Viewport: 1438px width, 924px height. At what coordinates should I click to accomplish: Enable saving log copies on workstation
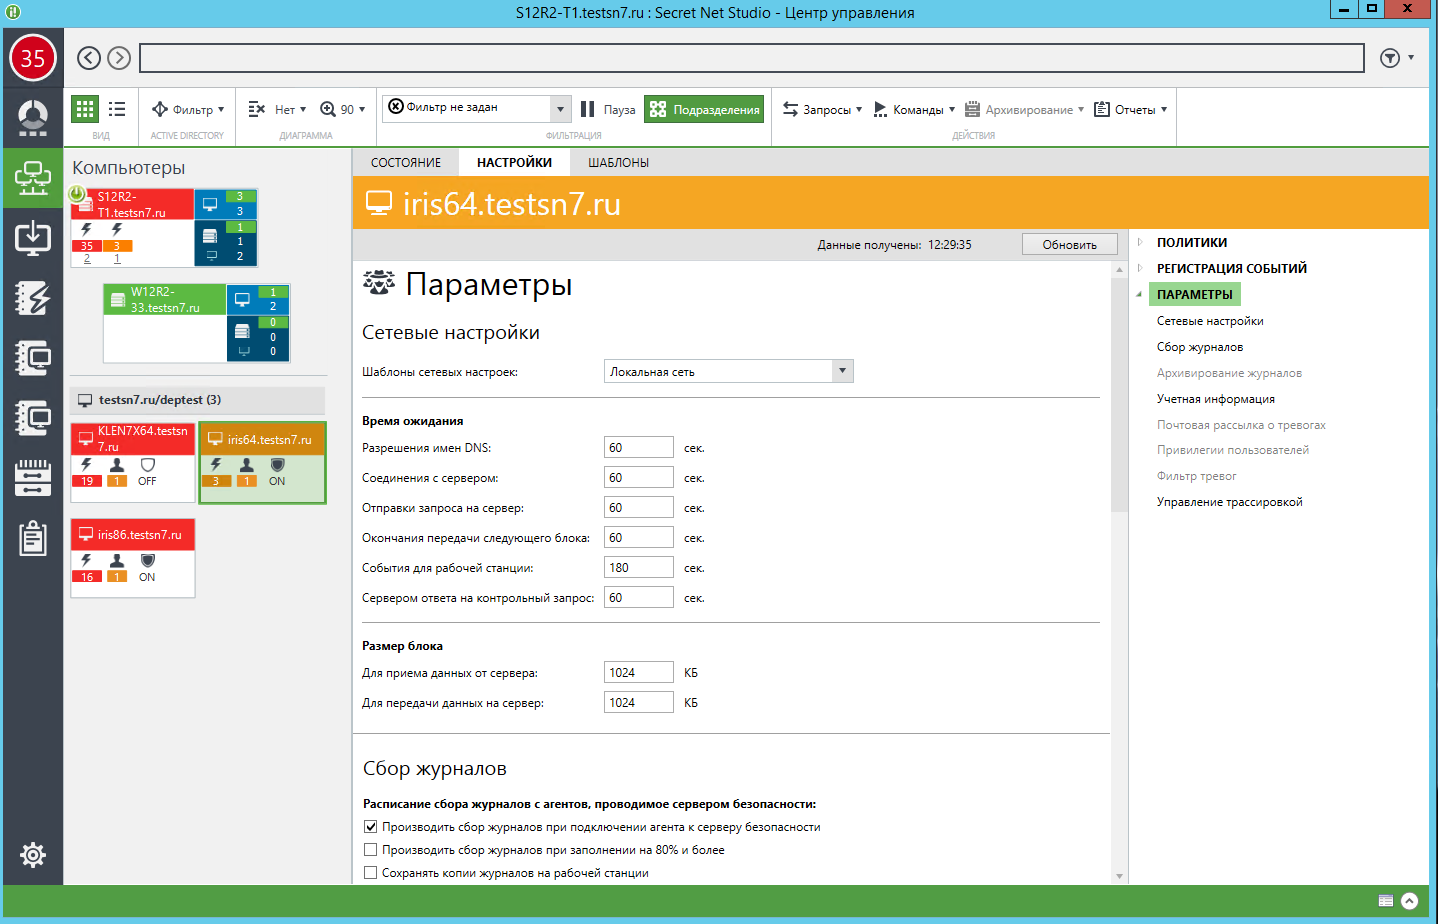pyautogui.click(x=371, y=873)
